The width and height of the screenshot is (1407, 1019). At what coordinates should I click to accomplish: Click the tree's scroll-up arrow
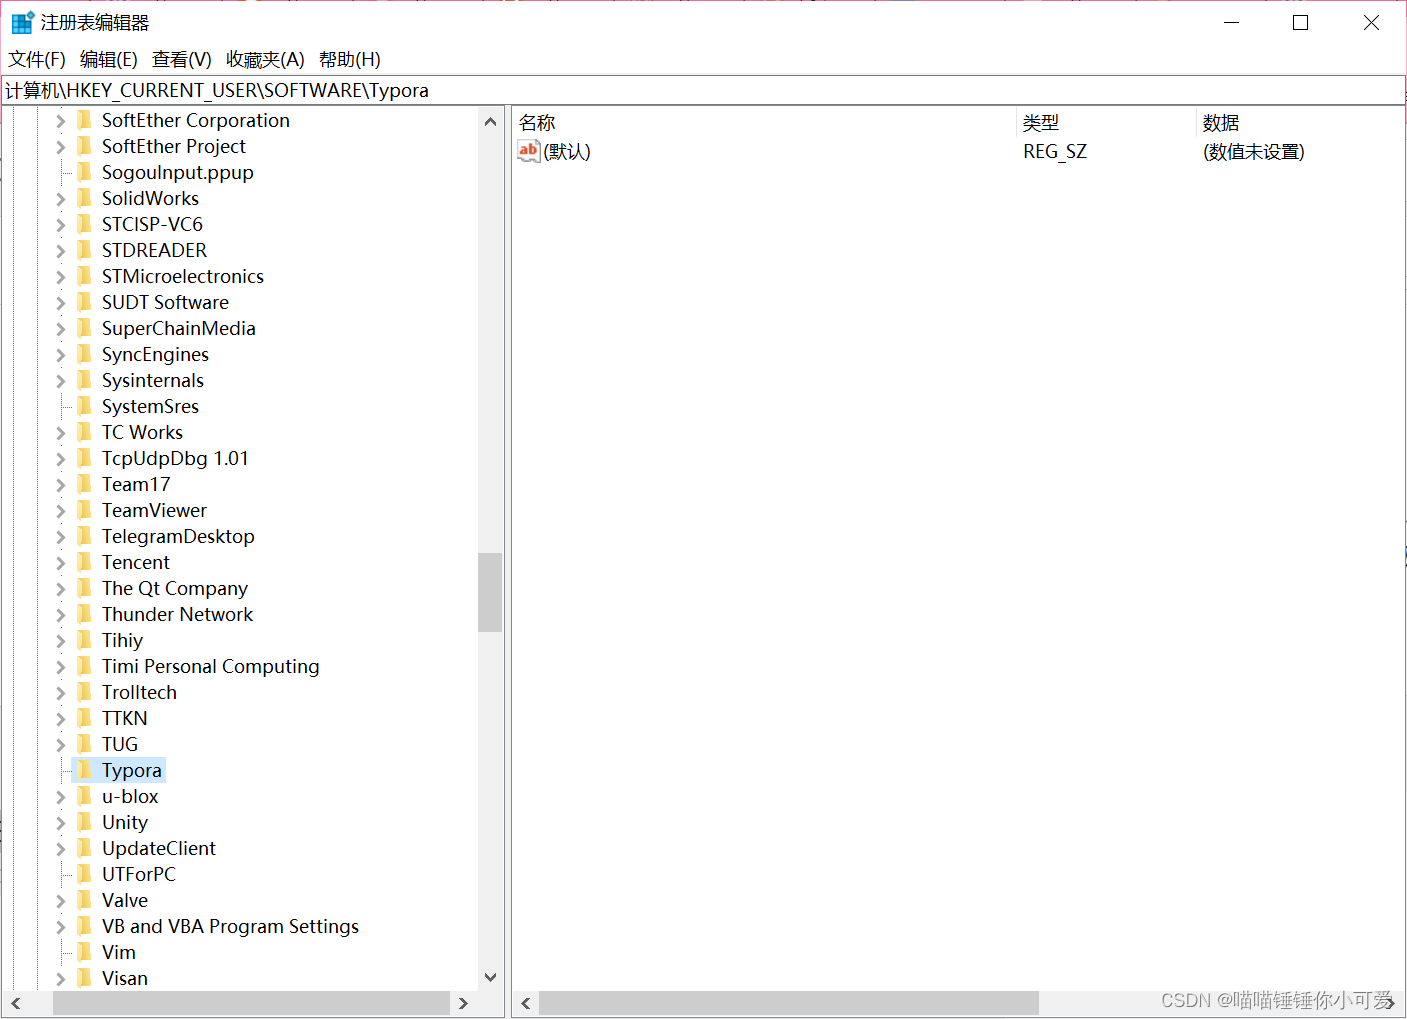pos(490,121)
